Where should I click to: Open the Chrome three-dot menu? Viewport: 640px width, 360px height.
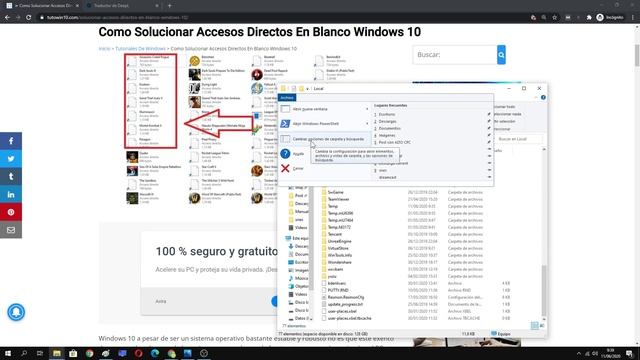coord(633,18)
